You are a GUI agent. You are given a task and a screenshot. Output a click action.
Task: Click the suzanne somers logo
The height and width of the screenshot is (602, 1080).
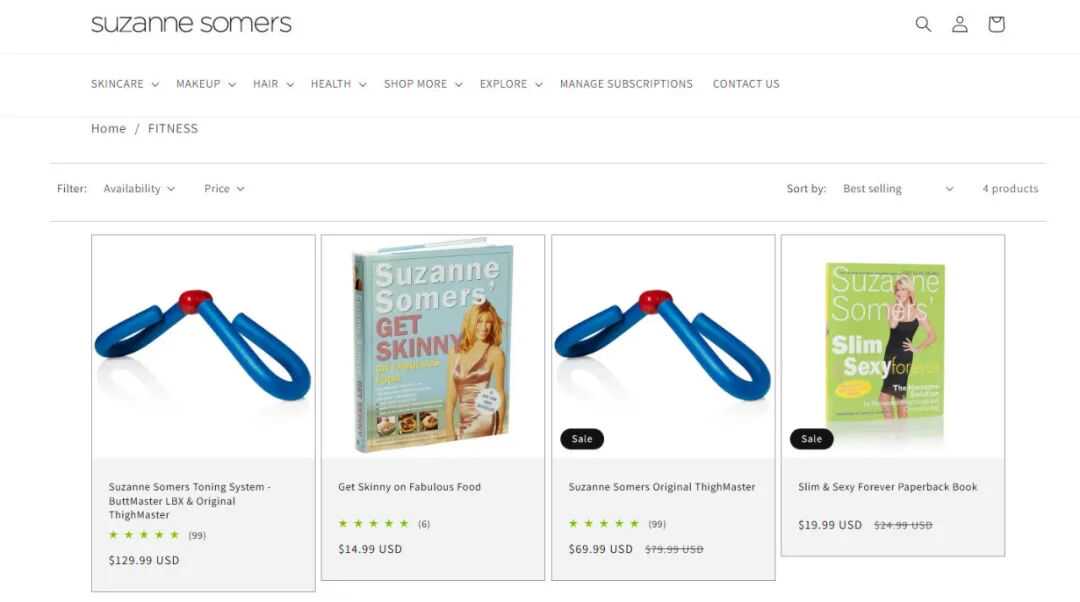191,23
